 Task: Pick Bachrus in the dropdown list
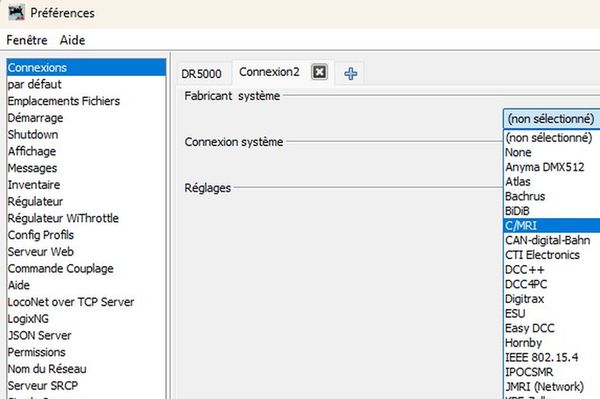pos(551,196)
